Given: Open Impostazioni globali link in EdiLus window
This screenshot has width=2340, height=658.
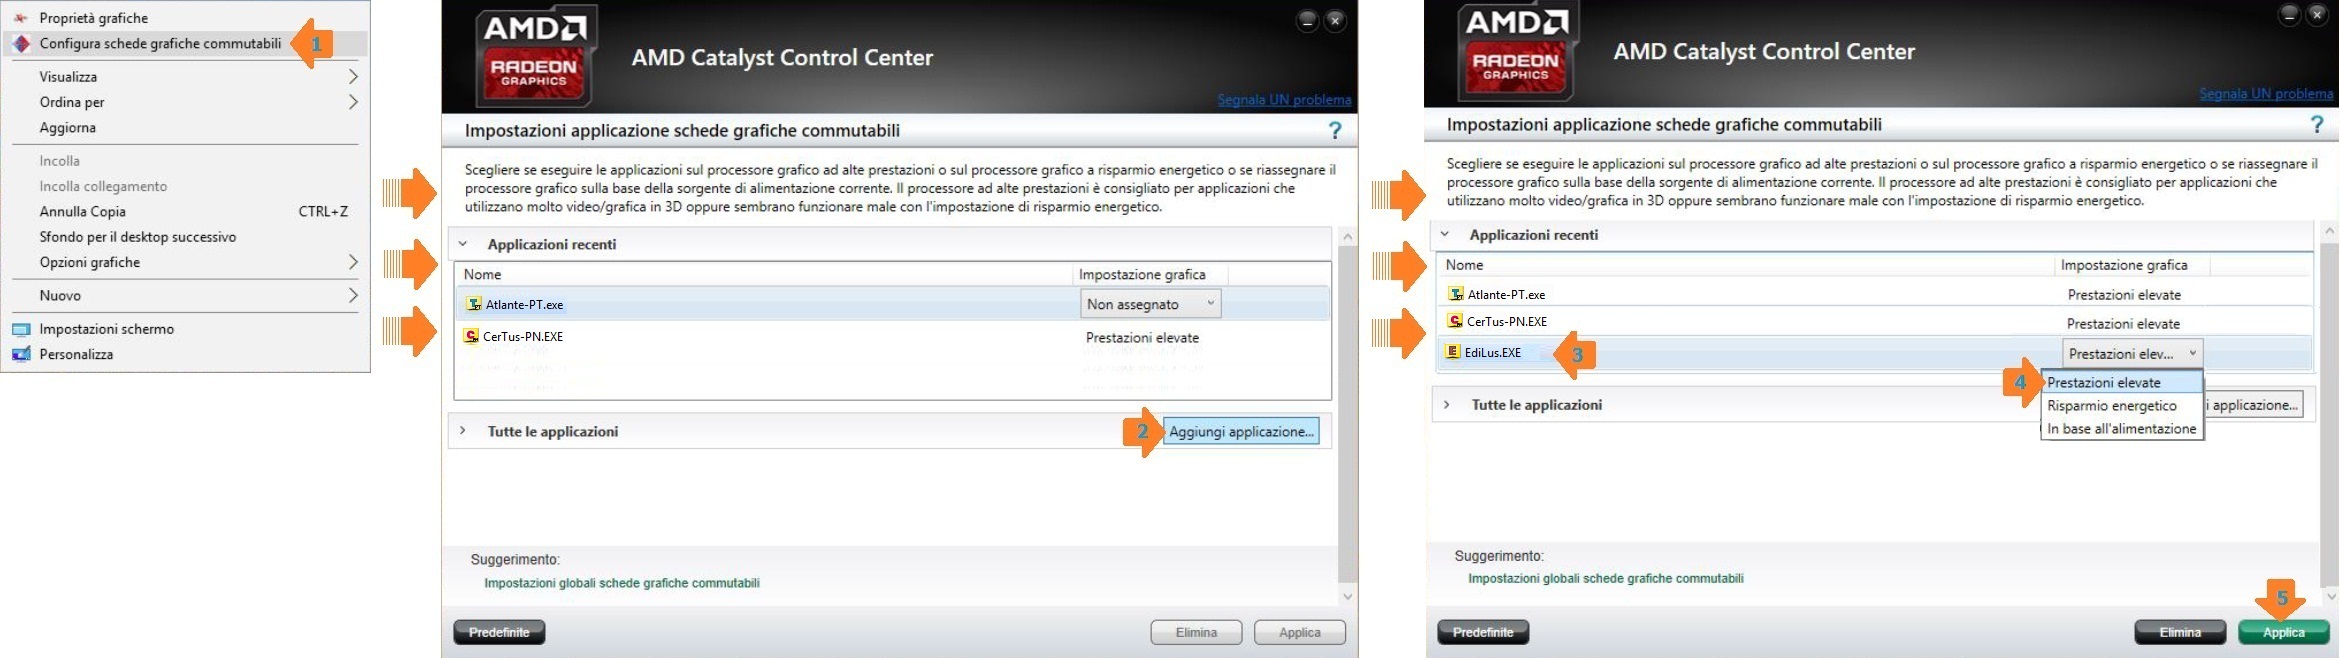Looking at the screenshot, I should point(1605,578).
